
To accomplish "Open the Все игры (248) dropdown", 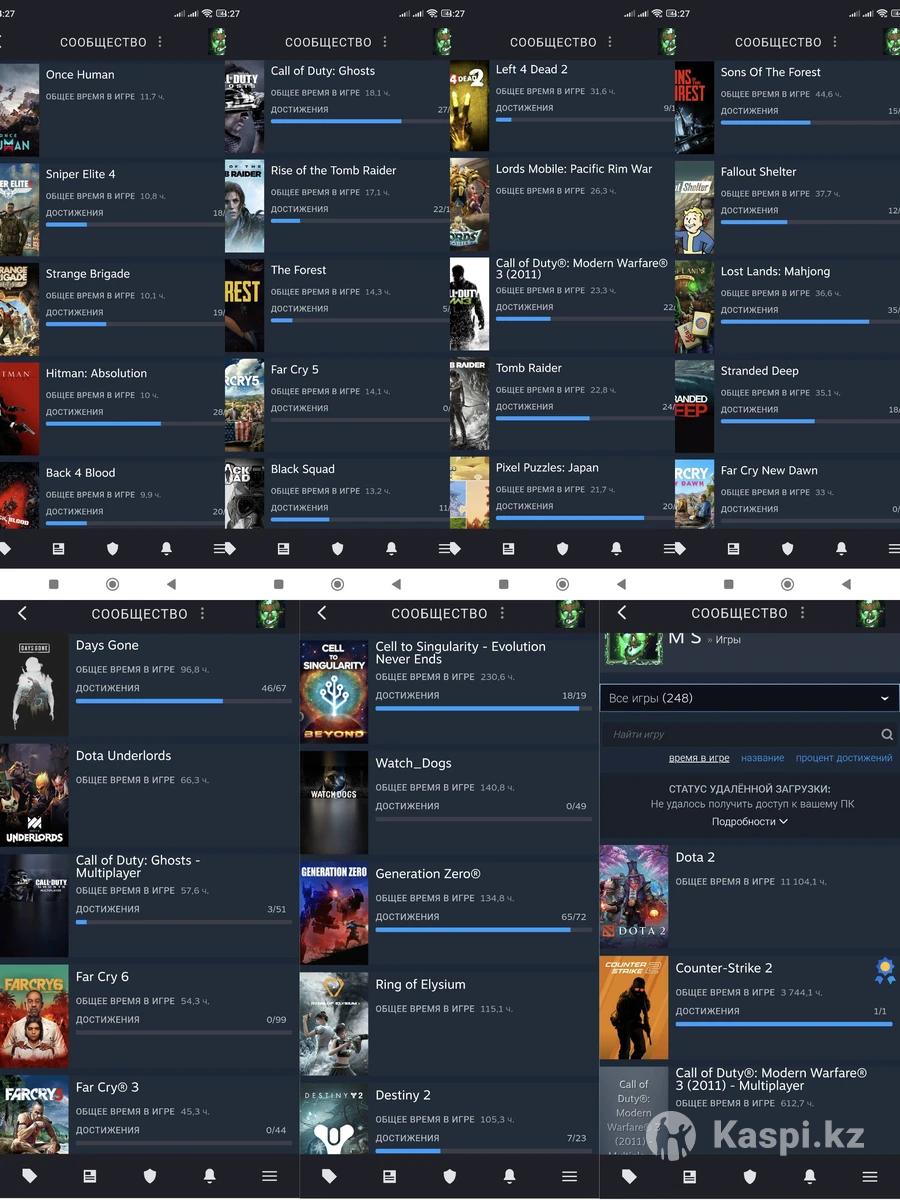I will click(x=749, y=698).
